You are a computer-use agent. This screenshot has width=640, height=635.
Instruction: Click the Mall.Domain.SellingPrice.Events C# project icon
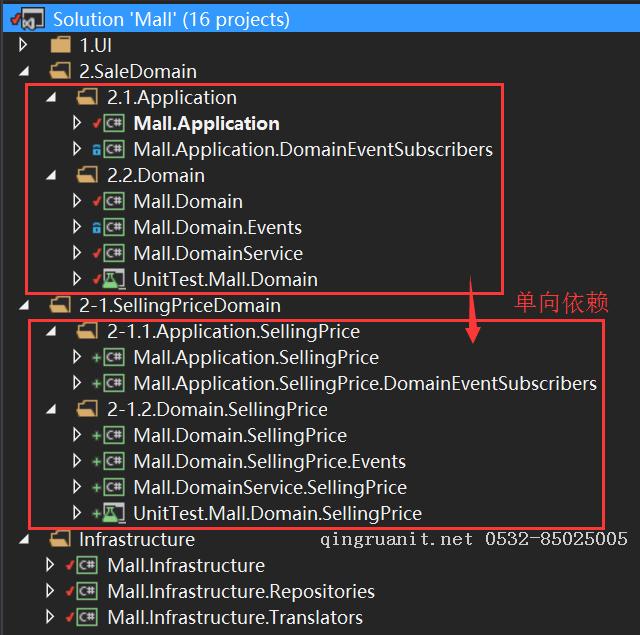pos(114,462)
